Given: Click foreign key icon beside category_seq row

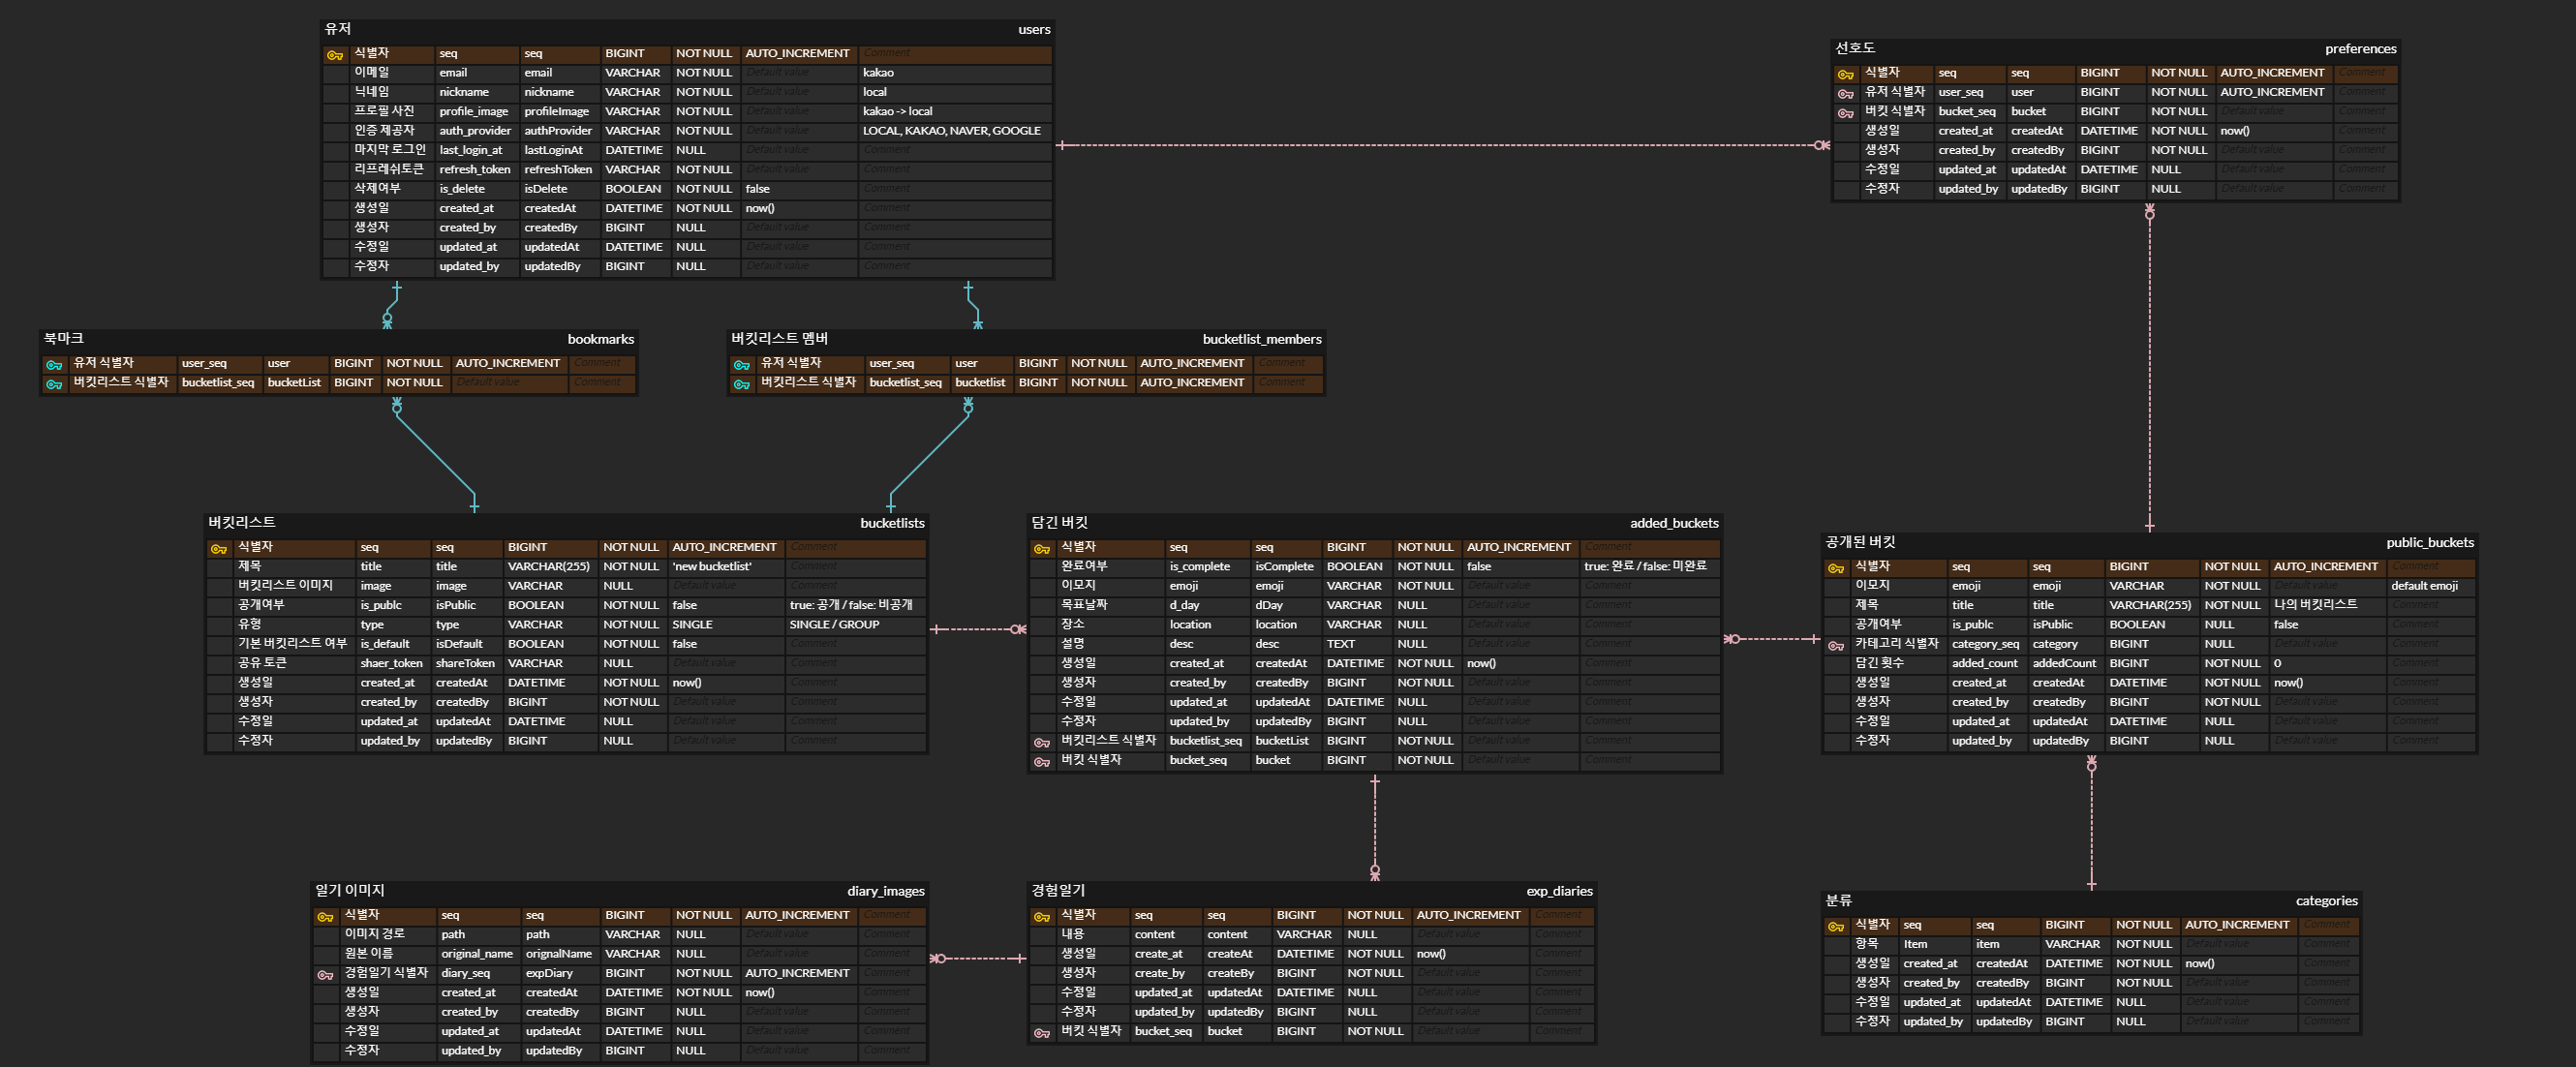Looking at the screenshot, I should point(1836,646).
